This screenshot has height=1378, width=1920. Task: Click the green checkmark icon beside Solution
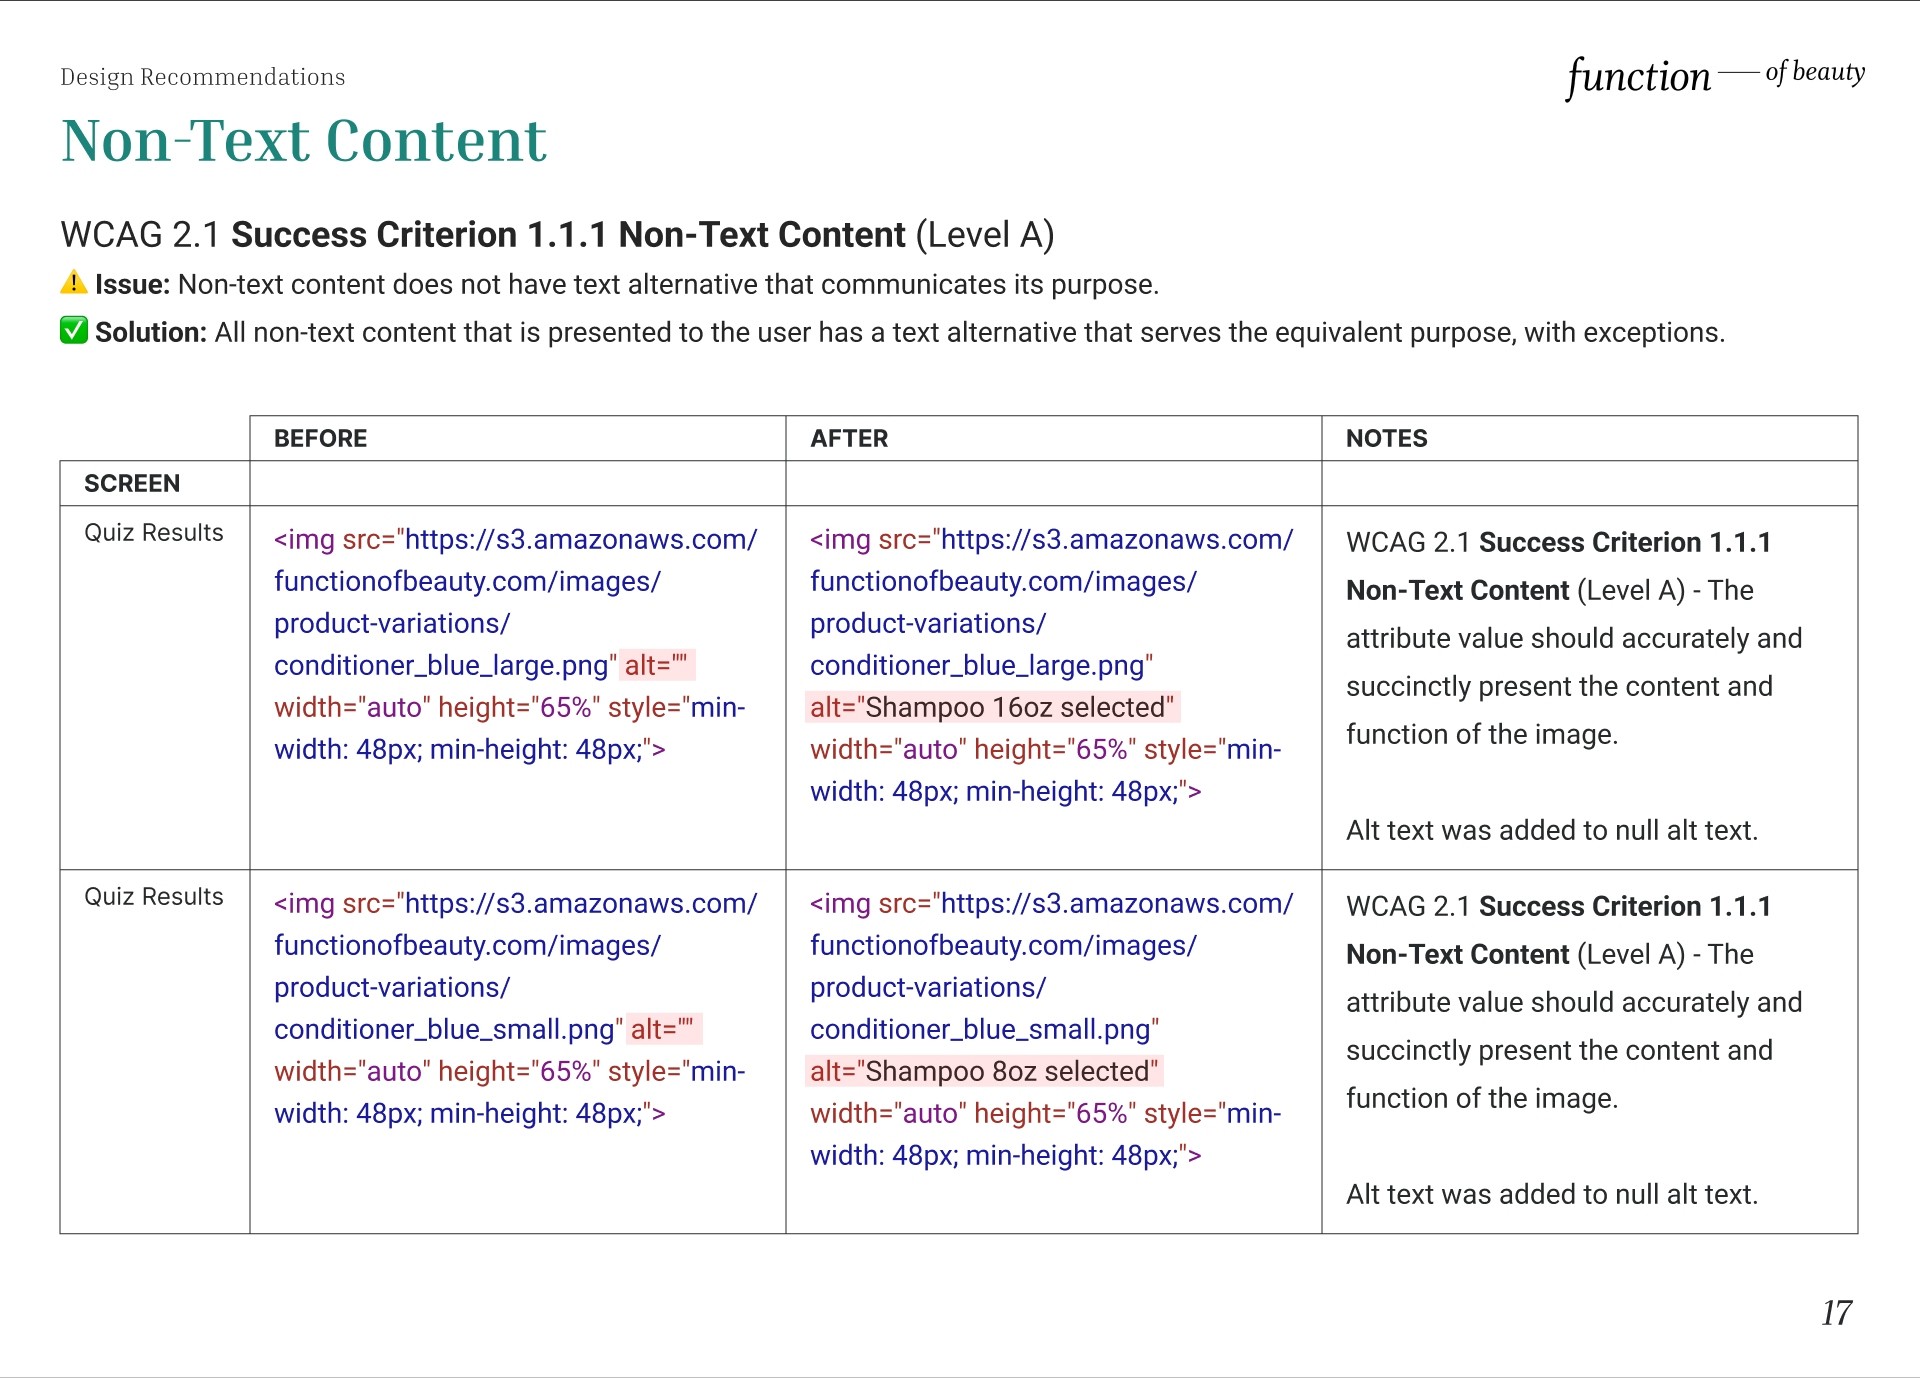[74, 330]
